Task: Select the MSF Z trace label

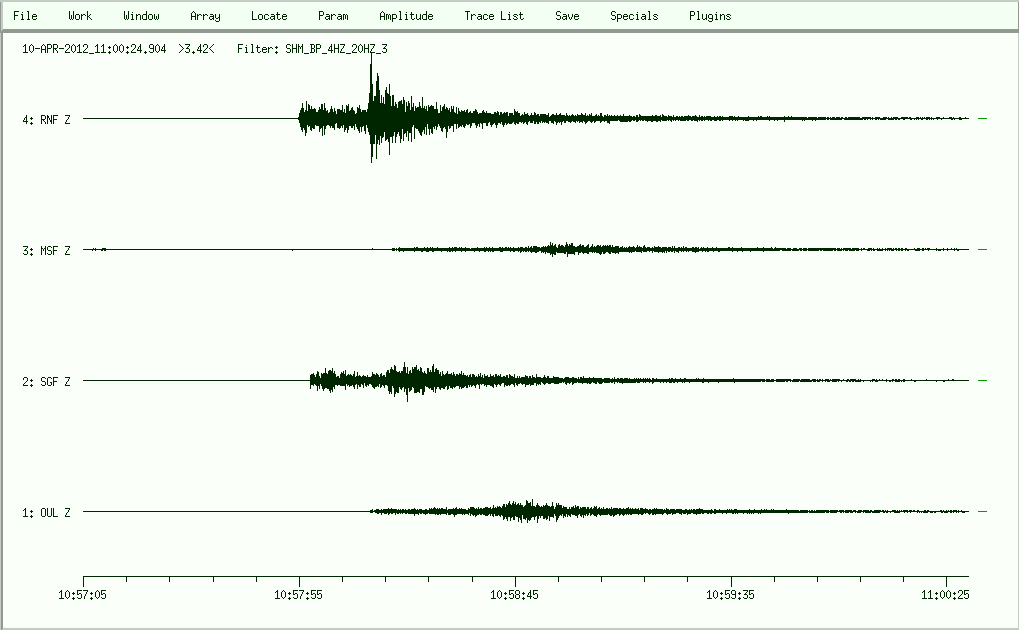Action: click(46, 251)
